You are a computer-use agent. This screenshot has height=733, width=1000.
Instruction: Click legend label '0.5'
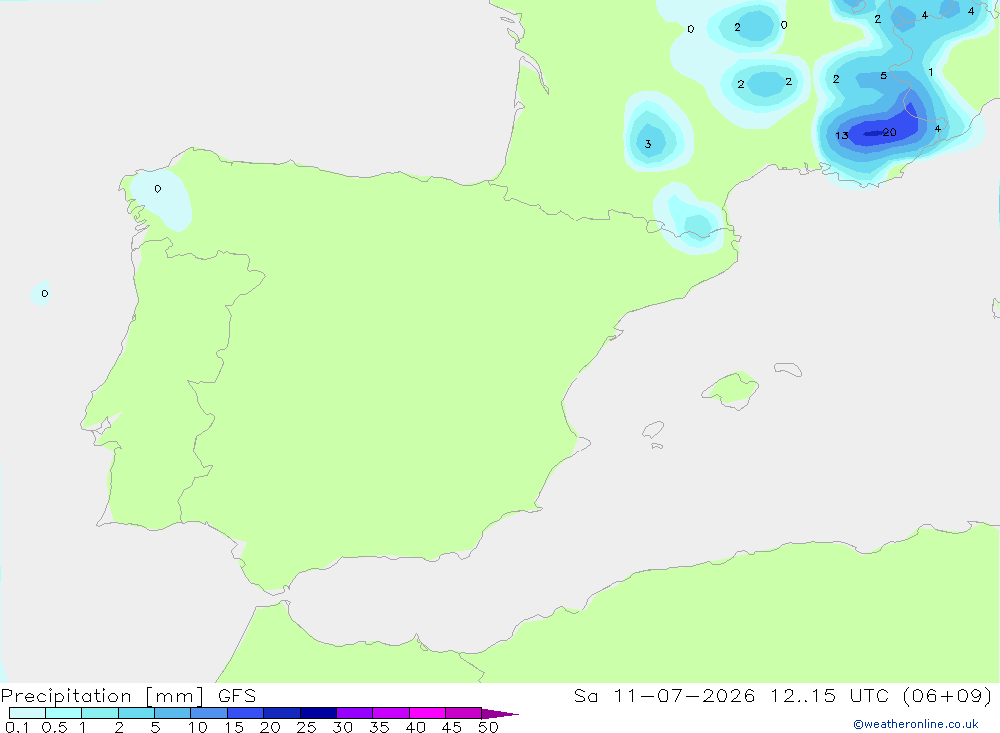coord(54,727)
